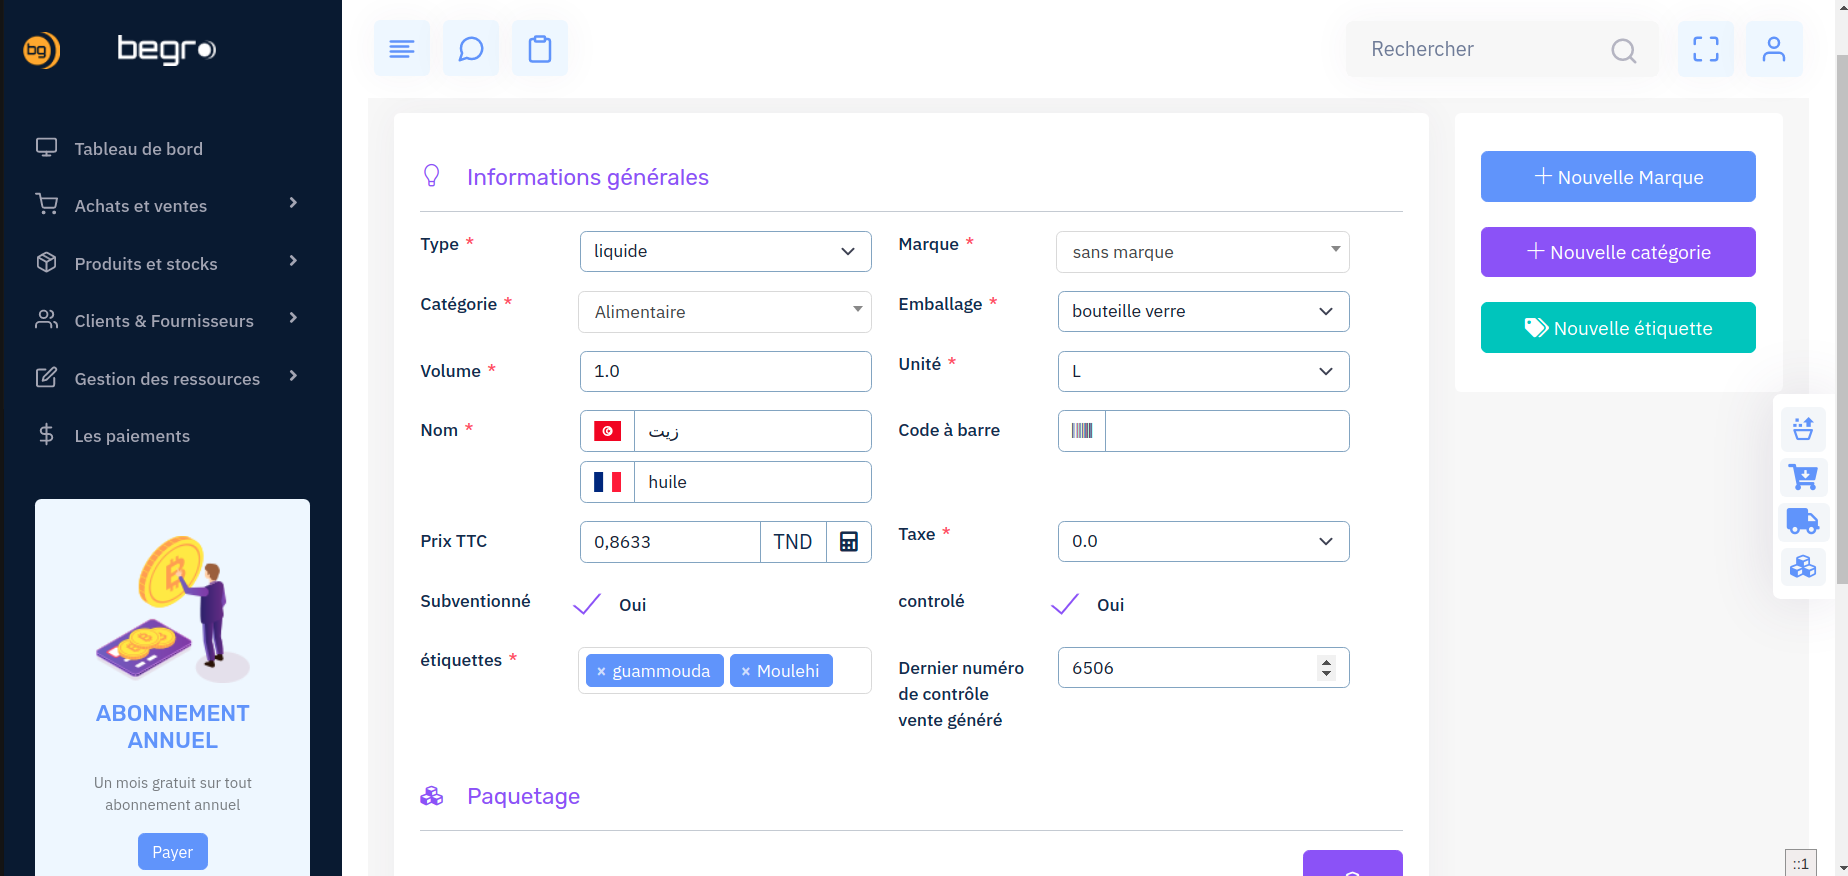
Task: Toggle the contrôlé Oui checkmark
Action: [1065, 604]
